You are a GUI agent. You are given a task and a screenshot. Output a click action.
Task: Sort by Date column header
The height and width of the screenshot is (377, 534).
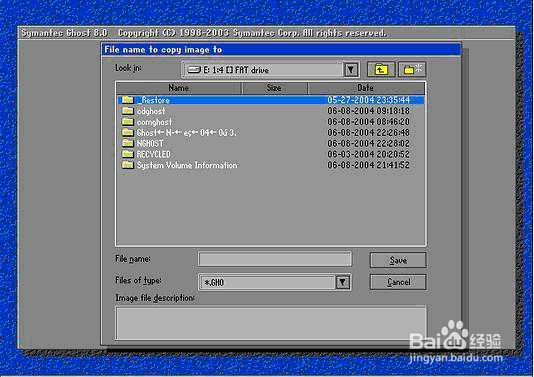coord(366,88)
